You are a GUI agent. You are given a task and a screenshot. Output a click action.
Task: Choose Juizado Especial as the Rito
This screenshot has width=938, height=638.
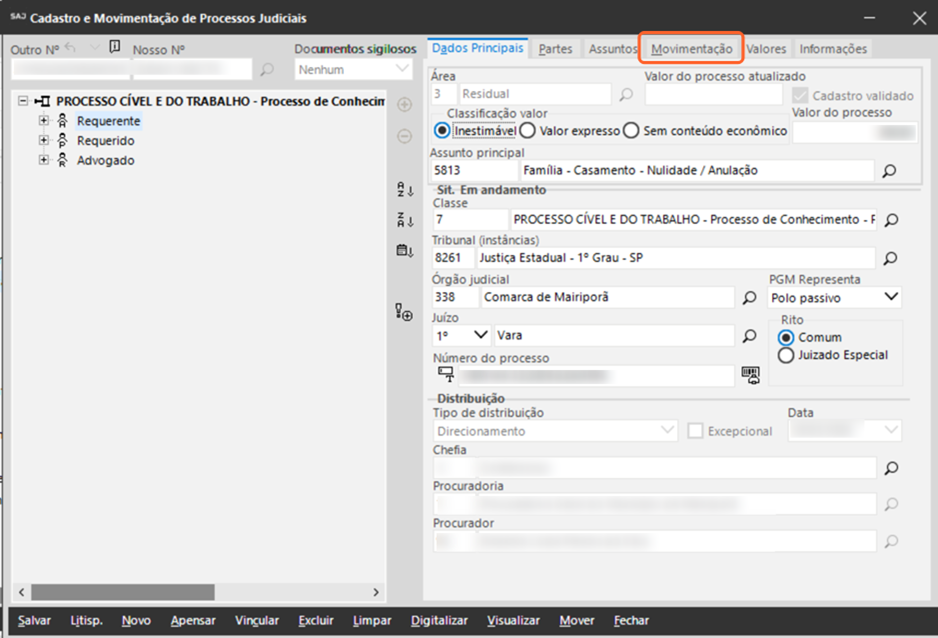pos(786,355)
